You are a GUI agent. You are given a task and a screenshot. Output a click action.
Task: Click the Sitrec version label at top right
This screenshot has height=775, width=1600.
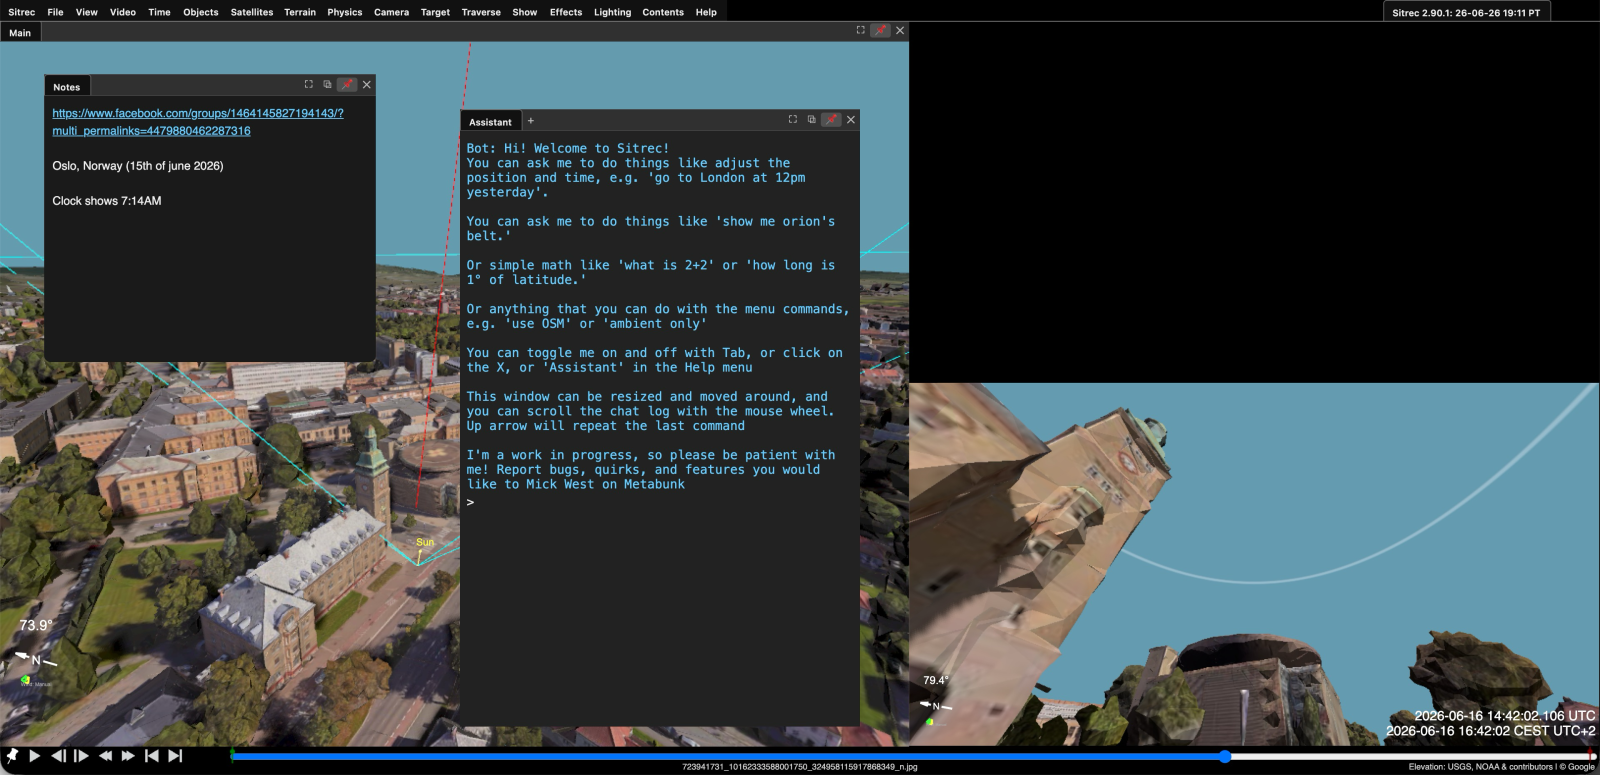1466,13
